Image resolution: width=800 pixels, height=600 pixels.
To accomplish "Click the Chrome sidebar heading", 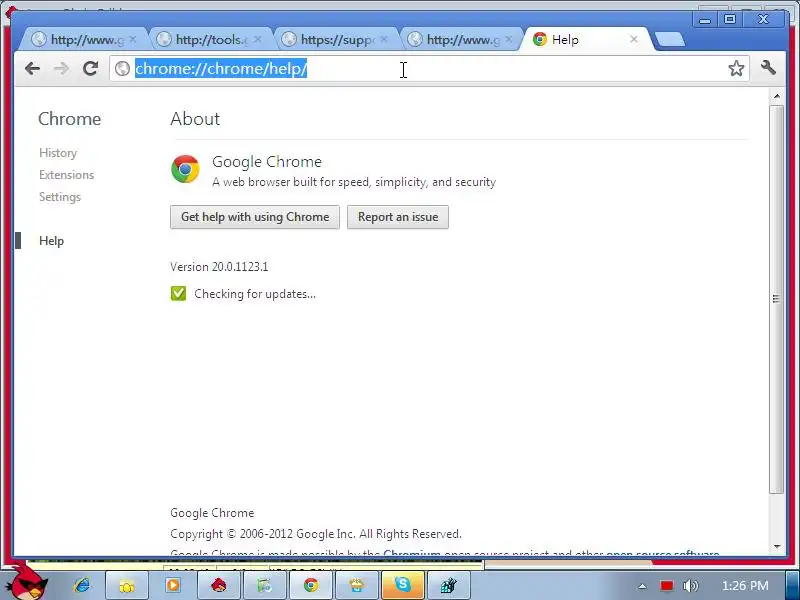I will (x=69, y=119).
